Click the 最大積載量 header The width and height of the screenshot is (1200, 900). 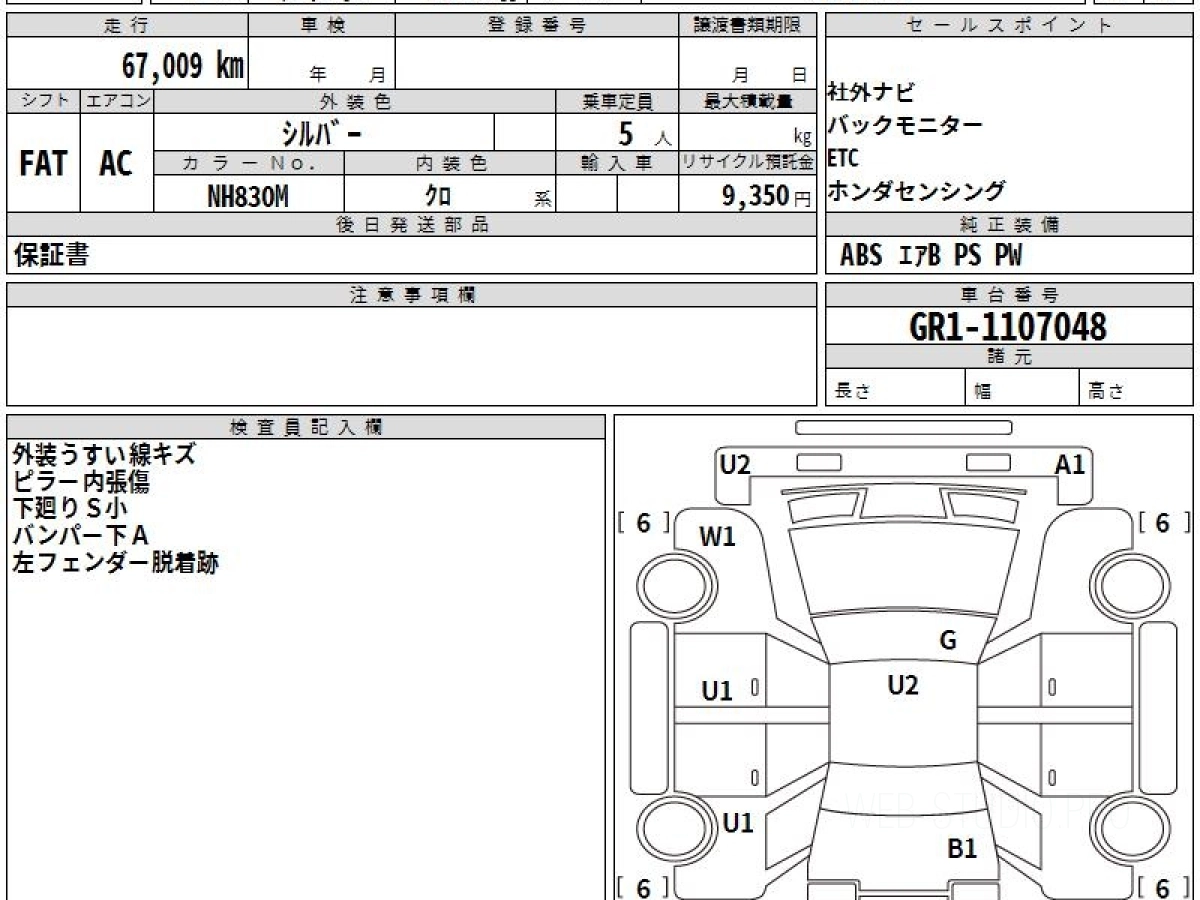tap(747, 101)
